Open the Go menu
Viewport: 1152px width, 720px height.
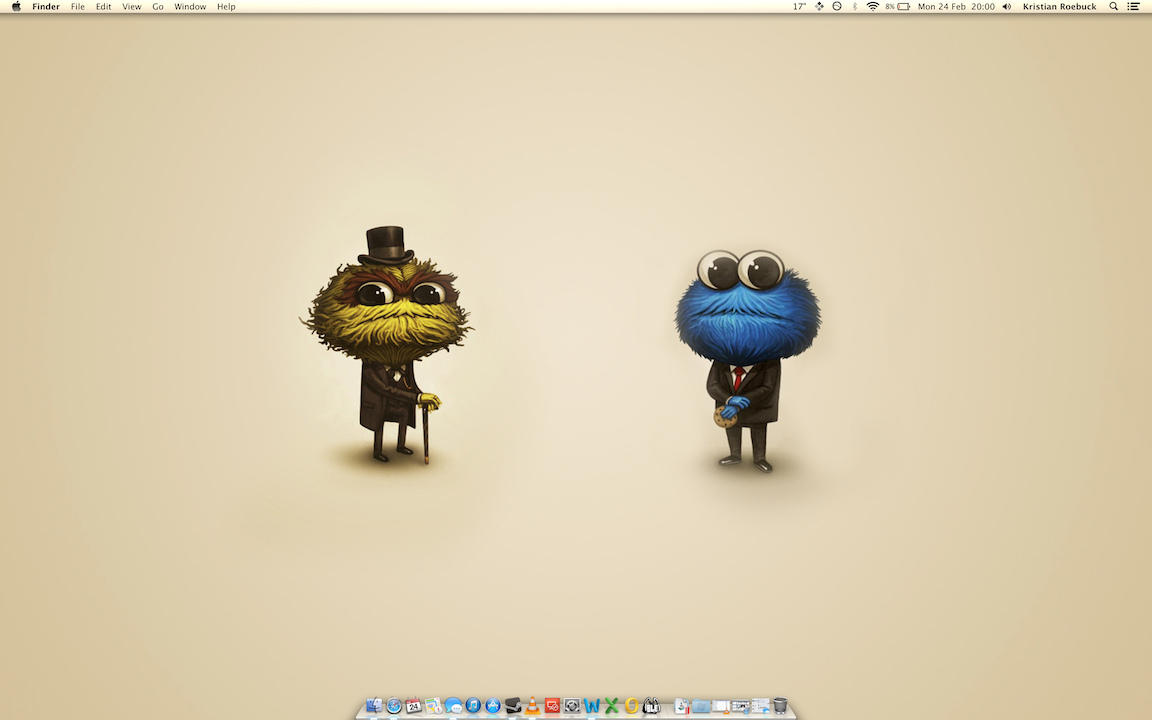(x=158, y=7)
